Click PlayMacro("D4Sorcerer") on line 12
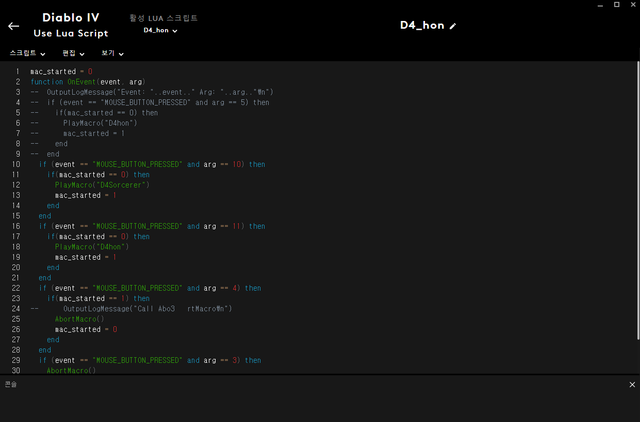The image size is (640, 422). coord(102,185)
